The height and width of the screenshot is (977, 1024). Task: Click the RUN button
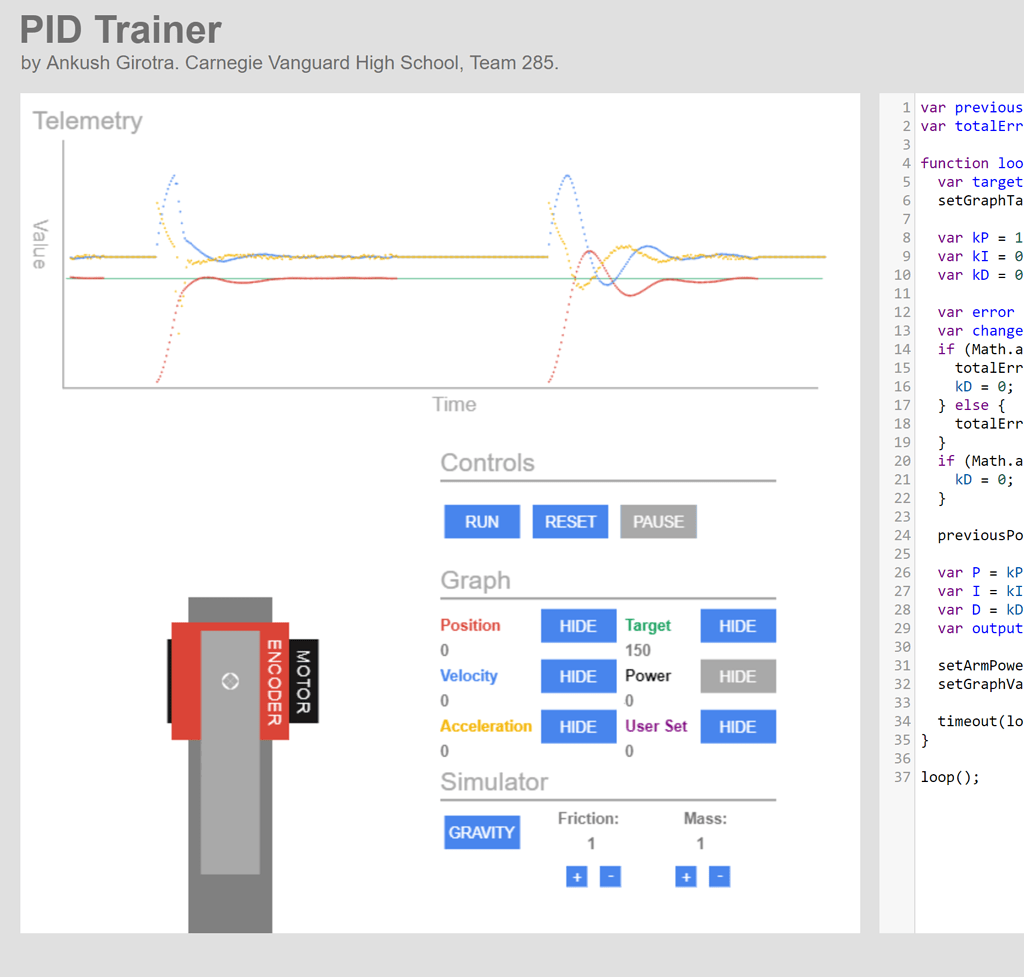pos(481,521)
